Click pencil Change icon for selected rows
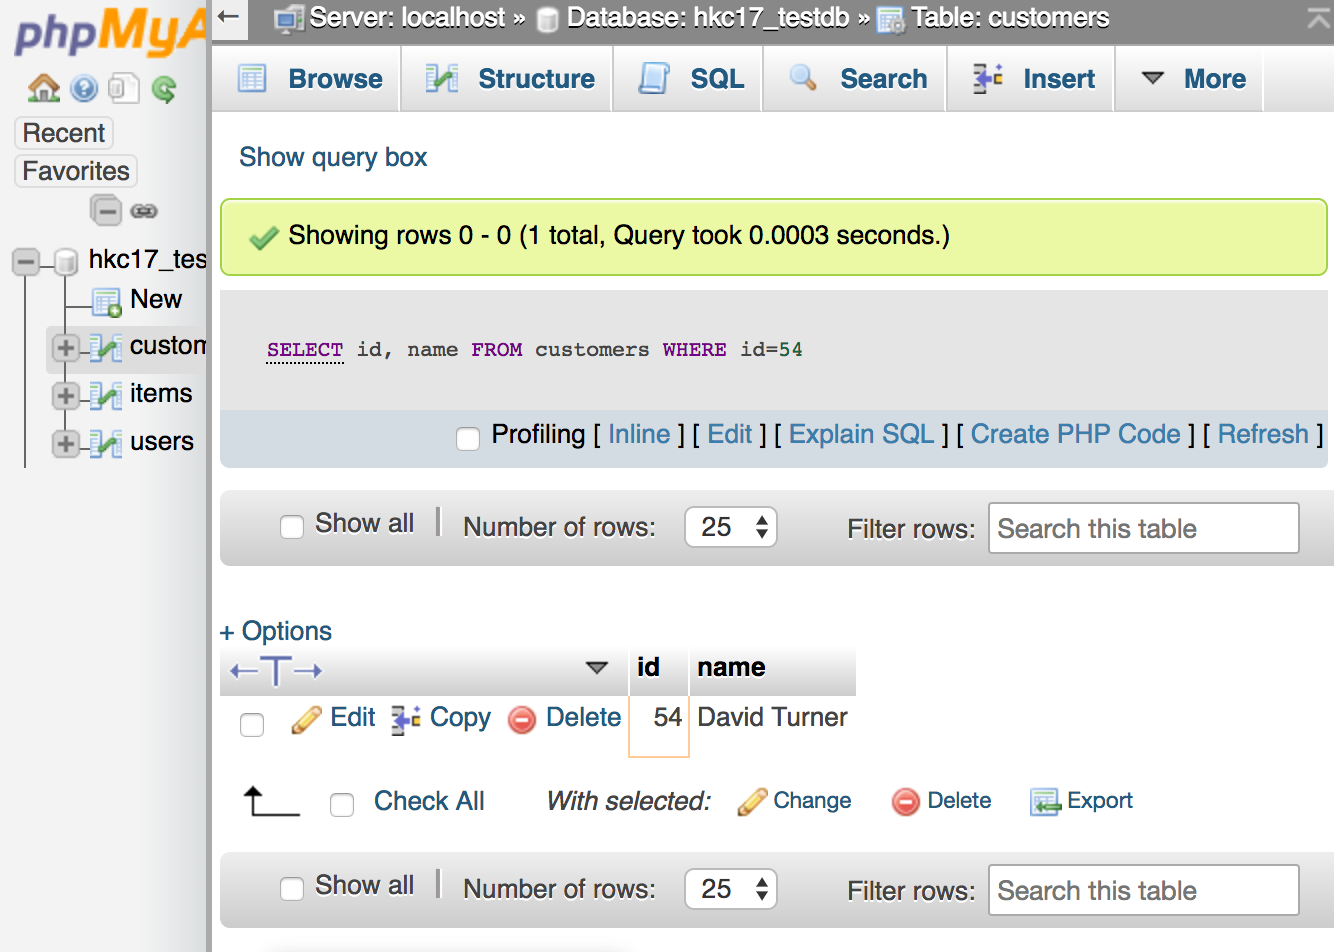Screen dimensions: 1334x952 pyautogui.click(x=752, y=802)
